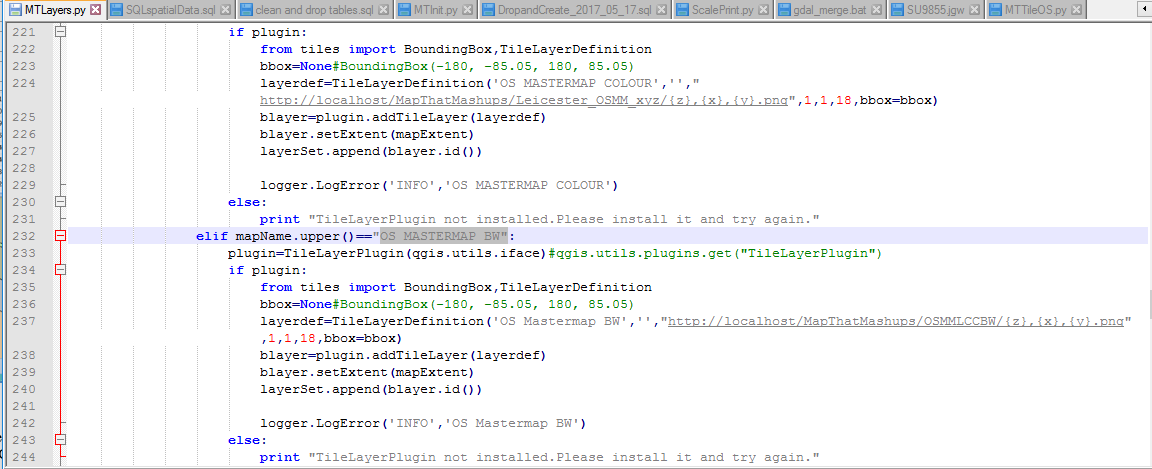Click the save icon on the SQLspatialData.sql tab
The width and height of the screenshot is (1152, 469).
116,10
